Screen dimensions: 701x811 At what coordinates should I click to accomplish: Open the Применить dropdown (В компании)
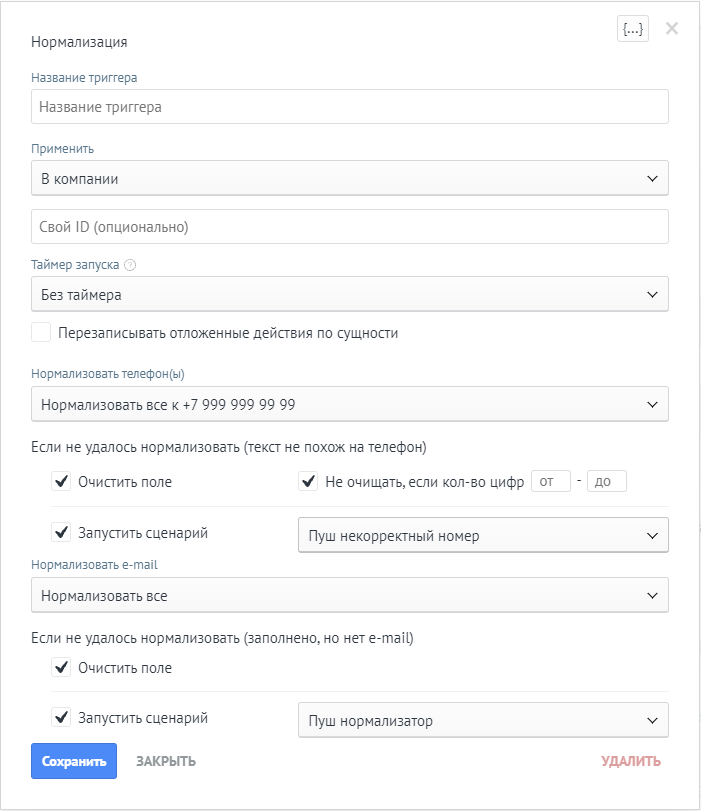click(x=349, y=178)
